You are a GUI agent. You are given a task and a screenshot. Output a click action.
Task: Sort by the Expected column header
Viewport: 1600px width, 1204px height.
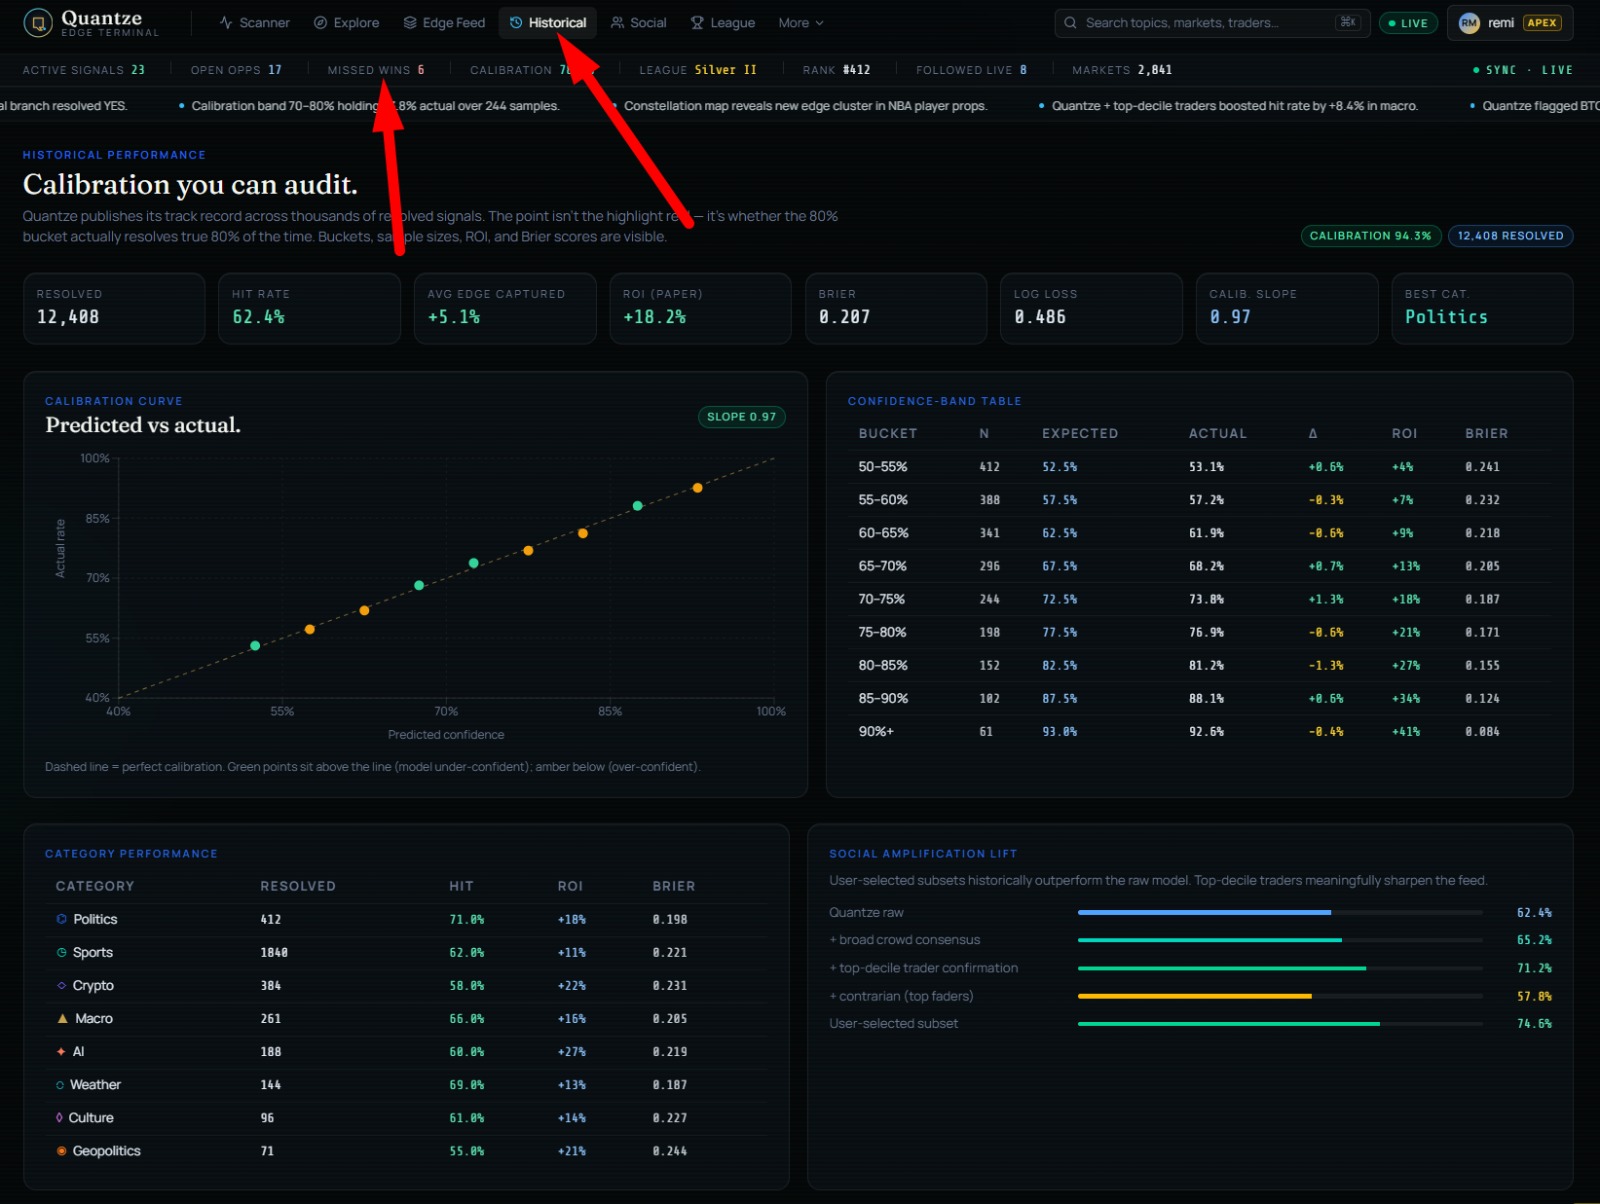point(1080,434)
